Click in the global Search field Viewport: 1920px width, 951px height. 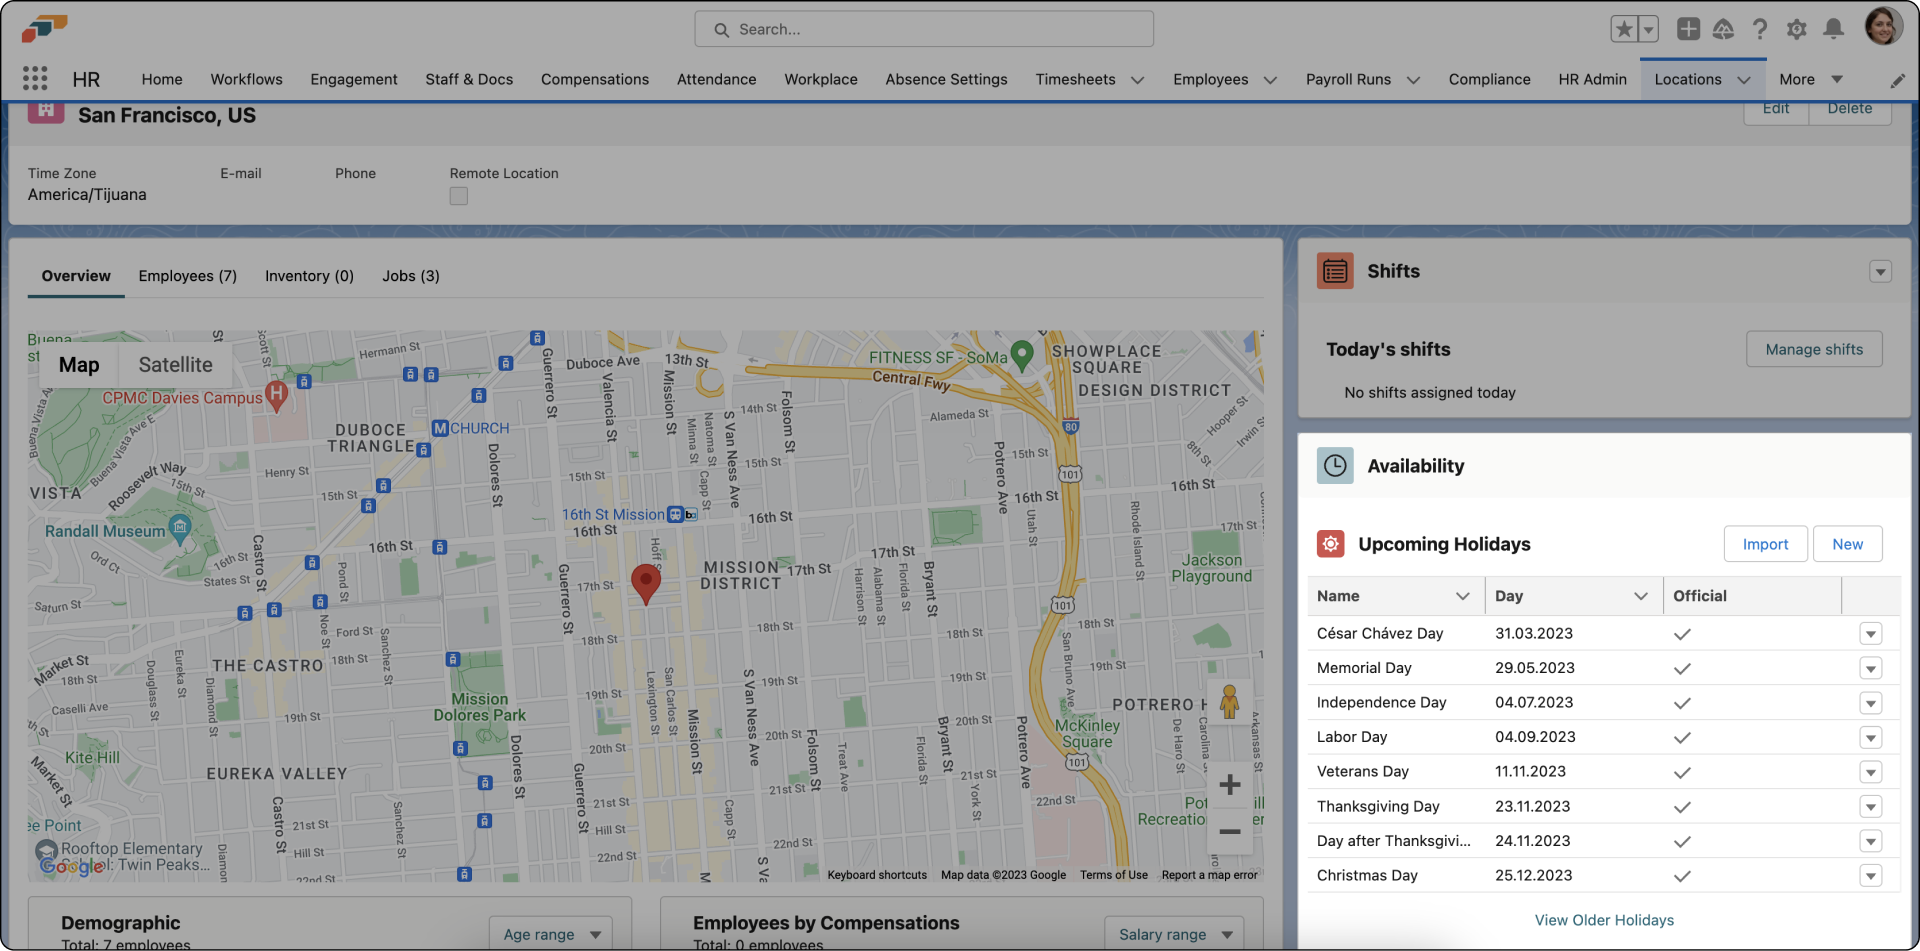[x=924, y=29]
